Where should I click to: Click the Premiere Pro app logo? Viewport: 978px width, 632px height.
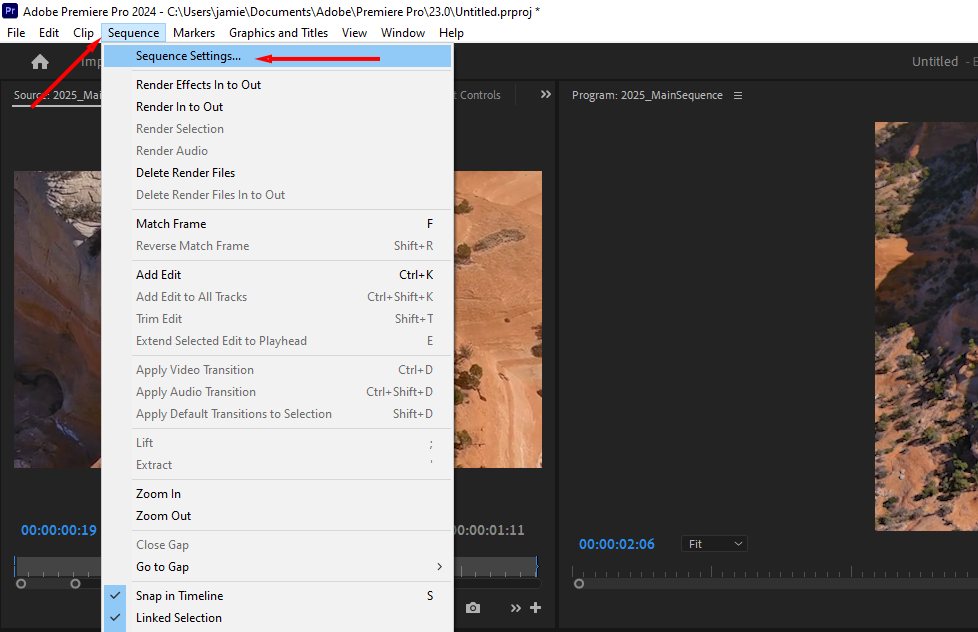(x=10, y=11)
